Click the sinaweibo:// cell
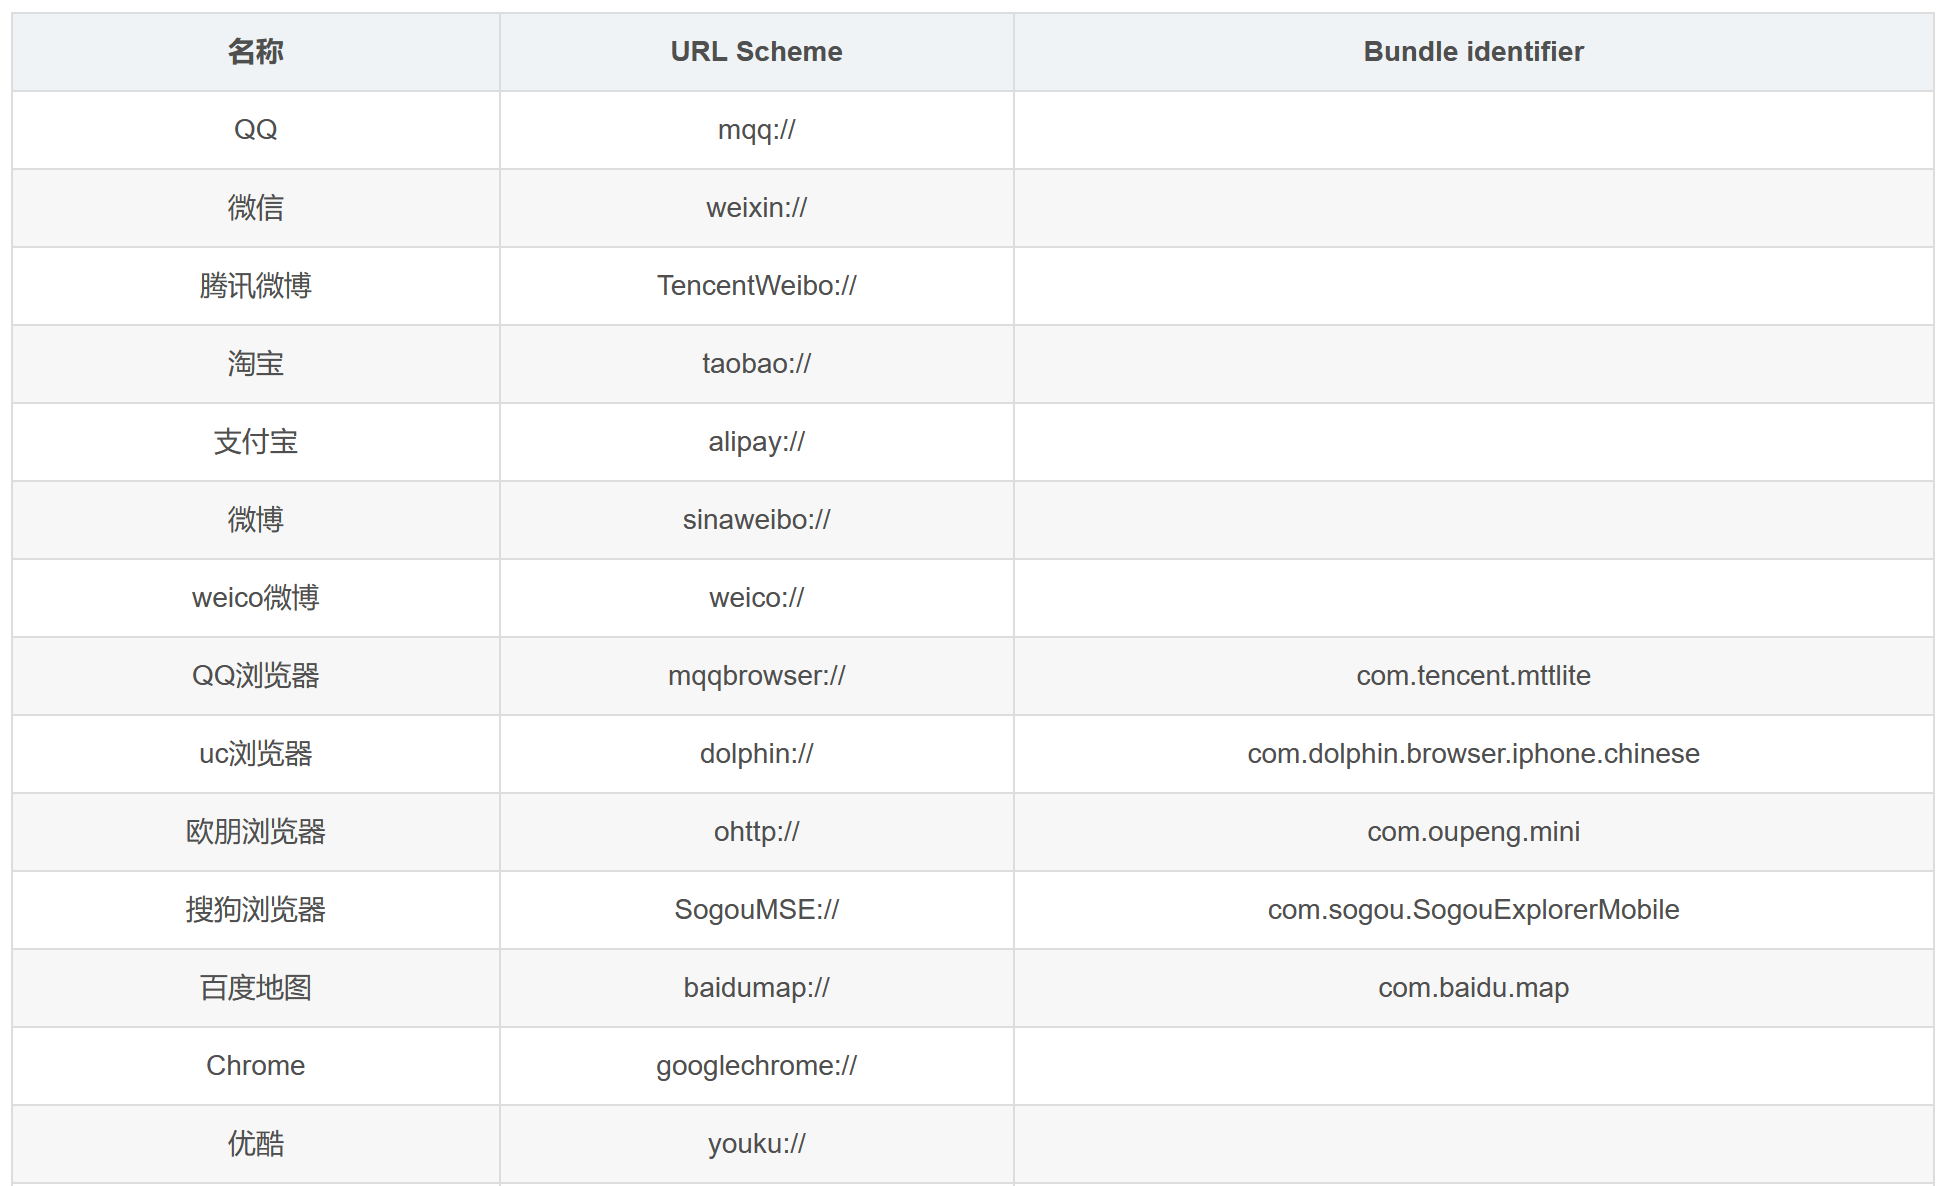1949x1186 pixels. (x=756, y=520)
